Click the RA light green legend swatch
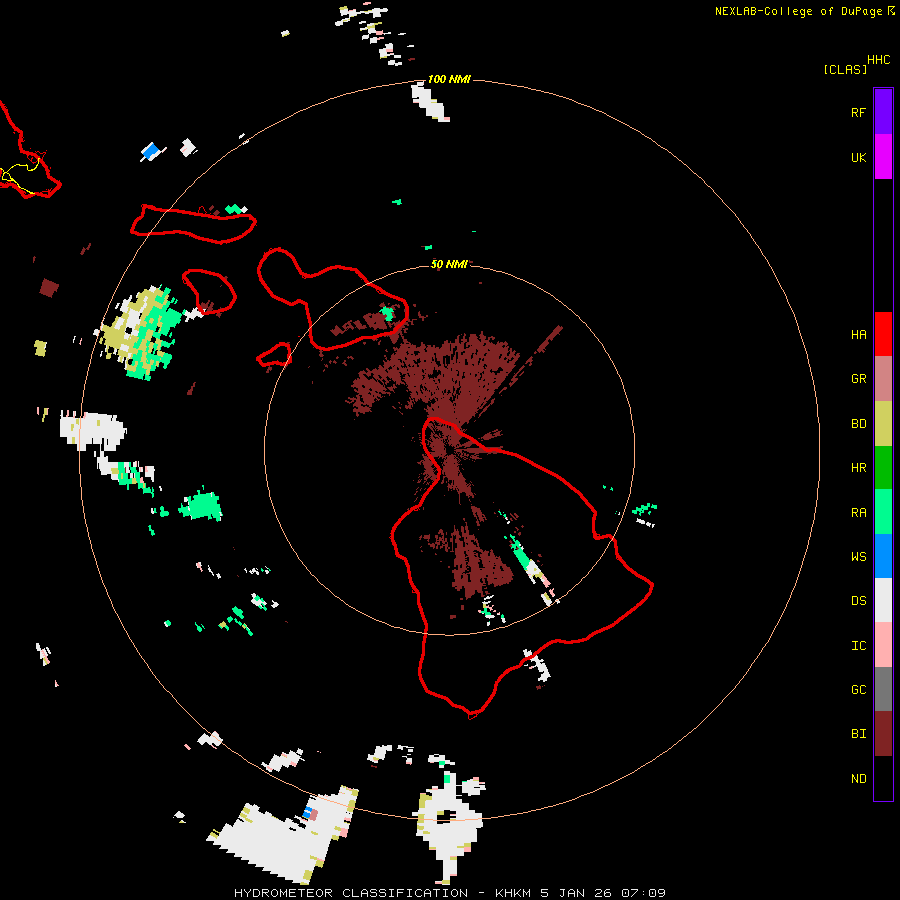900x900 pixels. 883,512
